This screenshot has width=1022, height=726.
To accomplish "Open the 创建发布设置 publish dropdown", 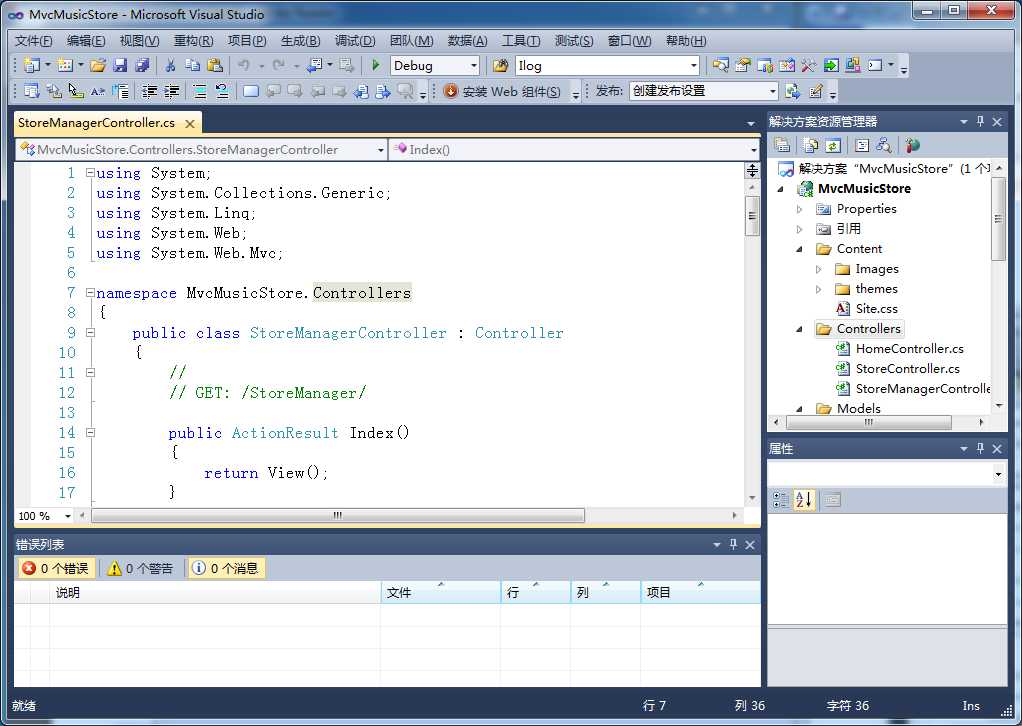I will pos(773,91).
